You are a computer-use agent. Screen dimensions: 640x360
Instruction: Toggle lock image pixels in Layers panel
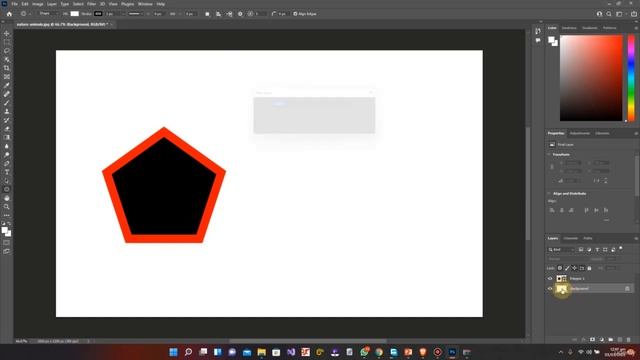(x=567, y=268)
